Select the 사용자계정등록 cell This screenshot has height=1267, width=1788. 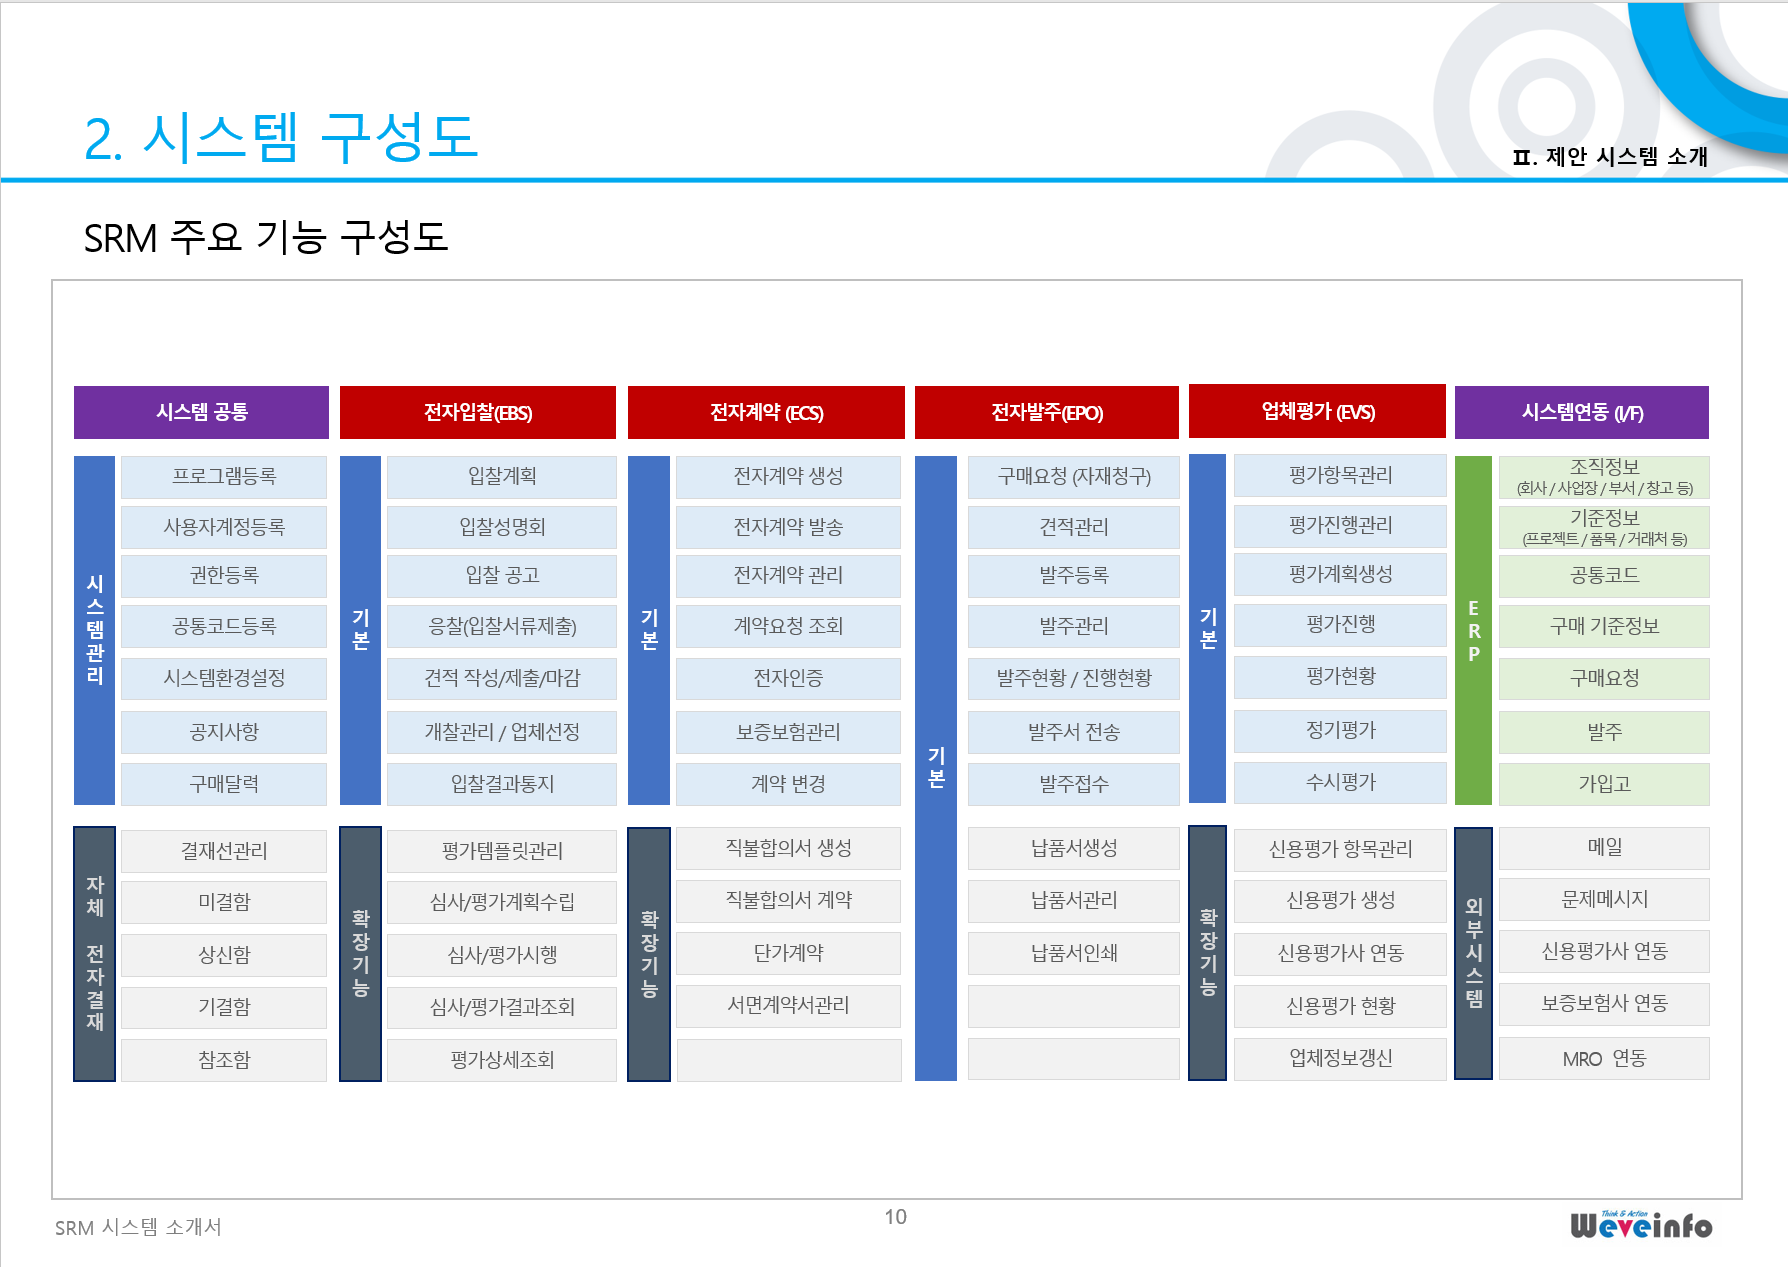(x=224, y=527)
